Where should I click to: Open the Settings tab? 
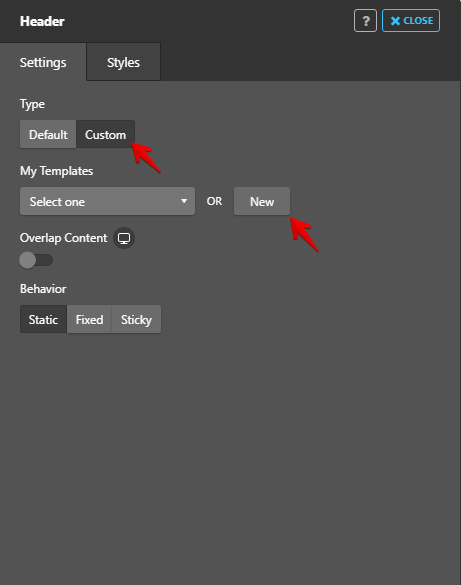[43, 62]
